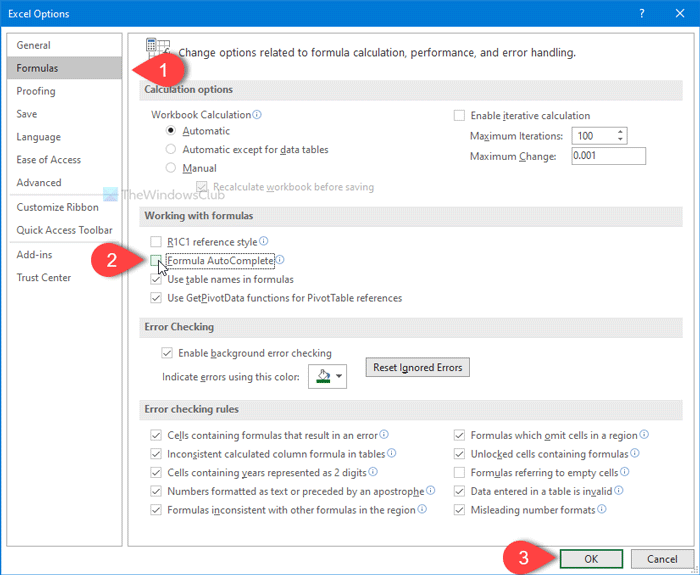Click Reset Ignored Errors button

[x=417, y=367]
